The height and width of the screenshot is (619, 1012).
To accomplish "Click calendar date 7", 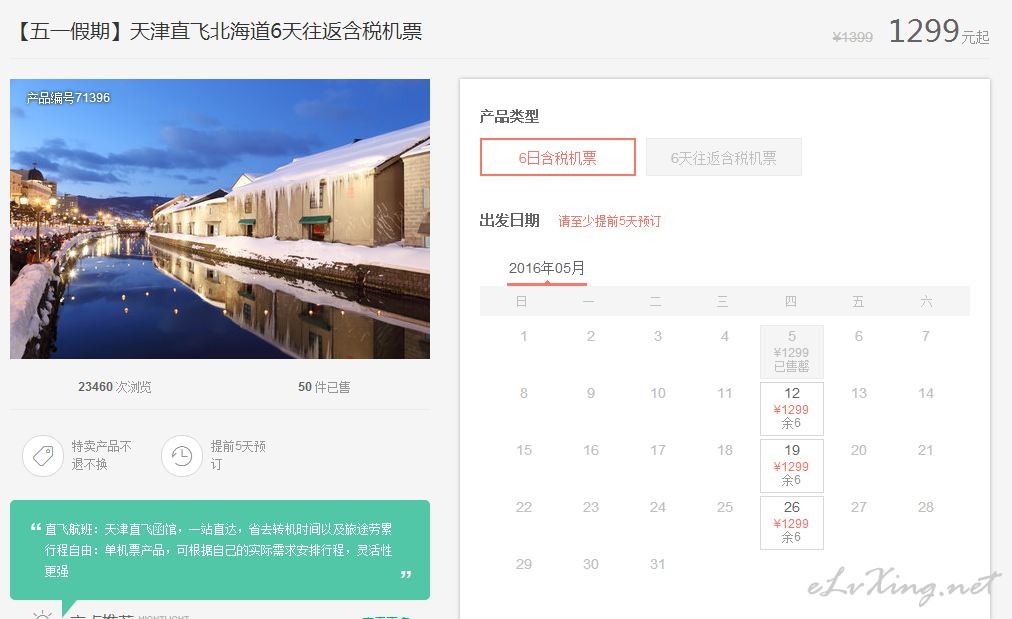I will (926, 336).
